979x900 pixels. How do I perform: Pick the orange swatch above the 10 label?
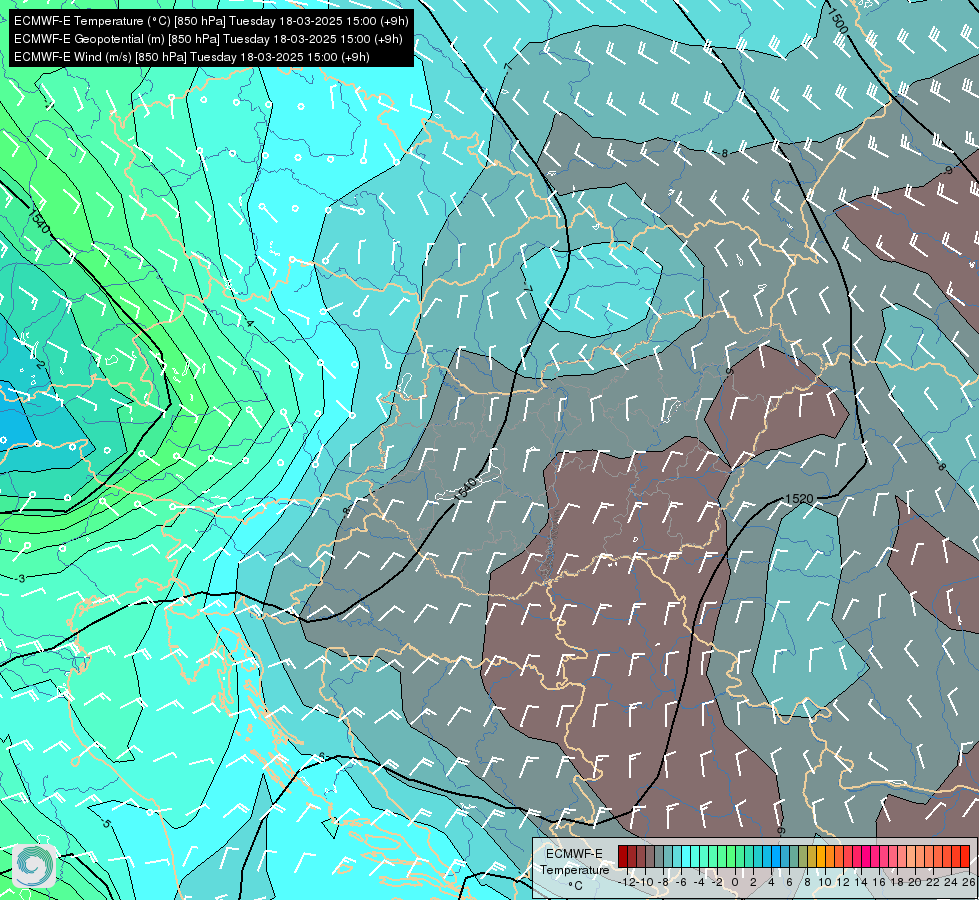(821, 856)
